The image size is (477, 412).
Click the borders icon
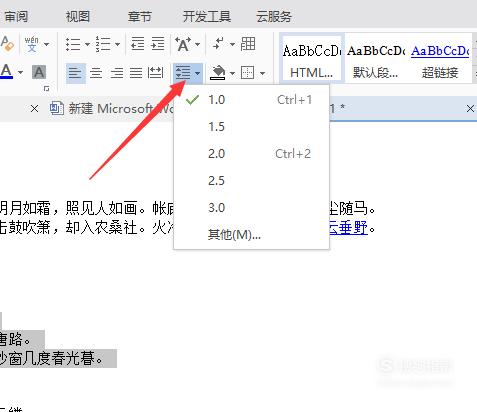tap(248, 72)
